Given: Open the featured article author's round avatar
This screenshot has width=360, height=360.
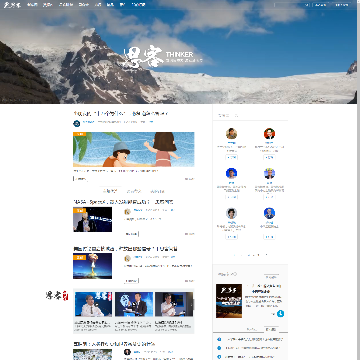Looking at the screenshot, I should [77, 123].
